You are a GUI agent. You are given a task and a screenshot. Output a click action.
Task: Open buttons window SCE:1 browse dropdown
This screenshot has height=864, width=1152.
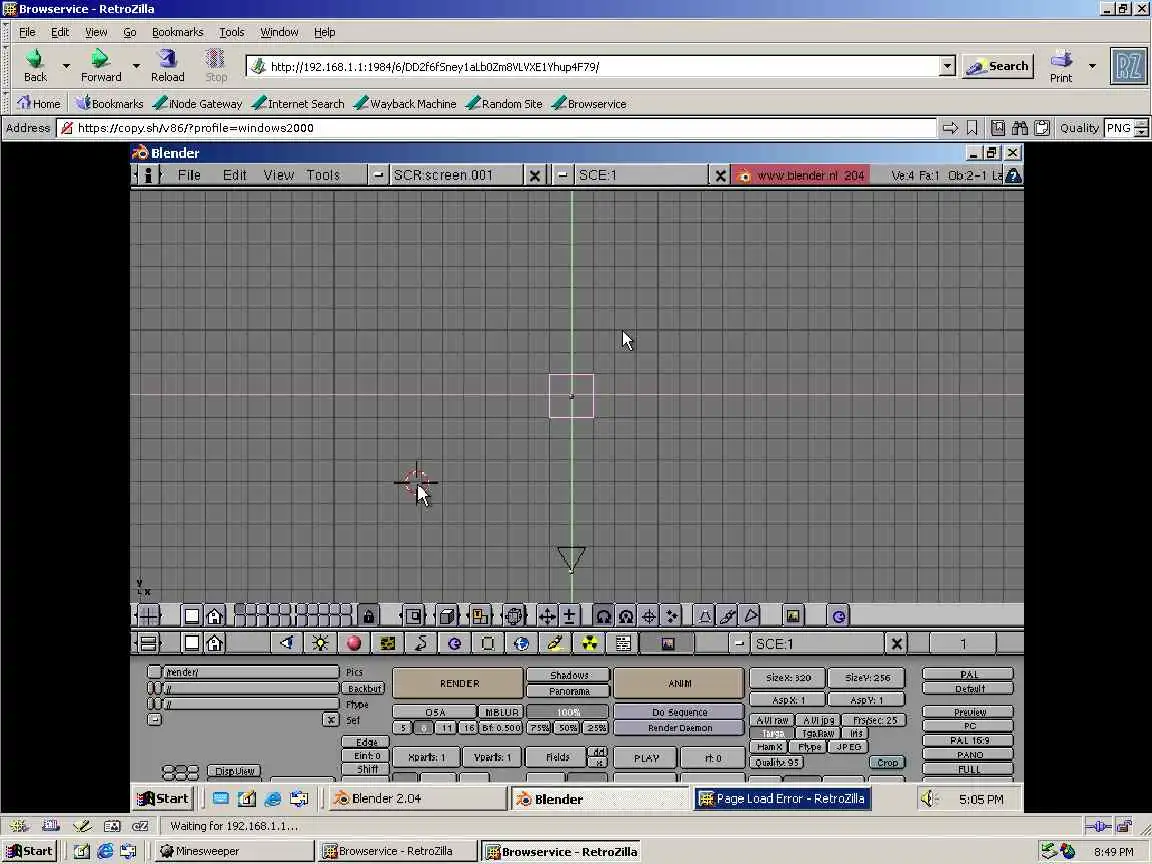click(739, 644)
